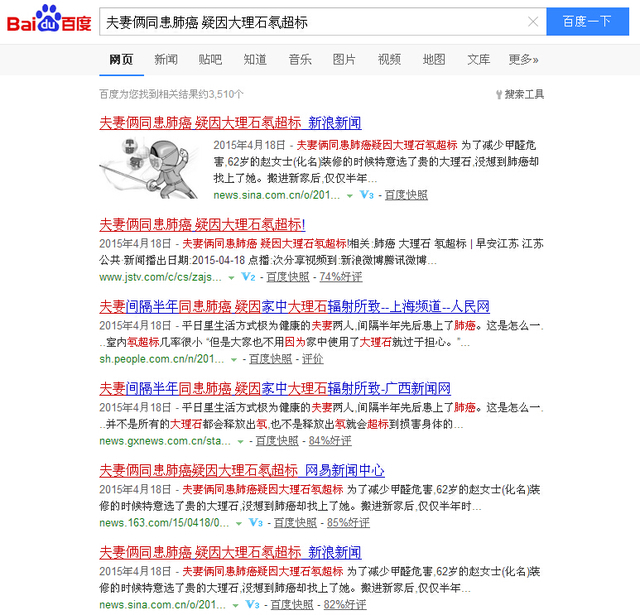The width and height of the screenshot is (640, 615).
Task: Click the 85%好评 rating link
Action: [348, 523]
